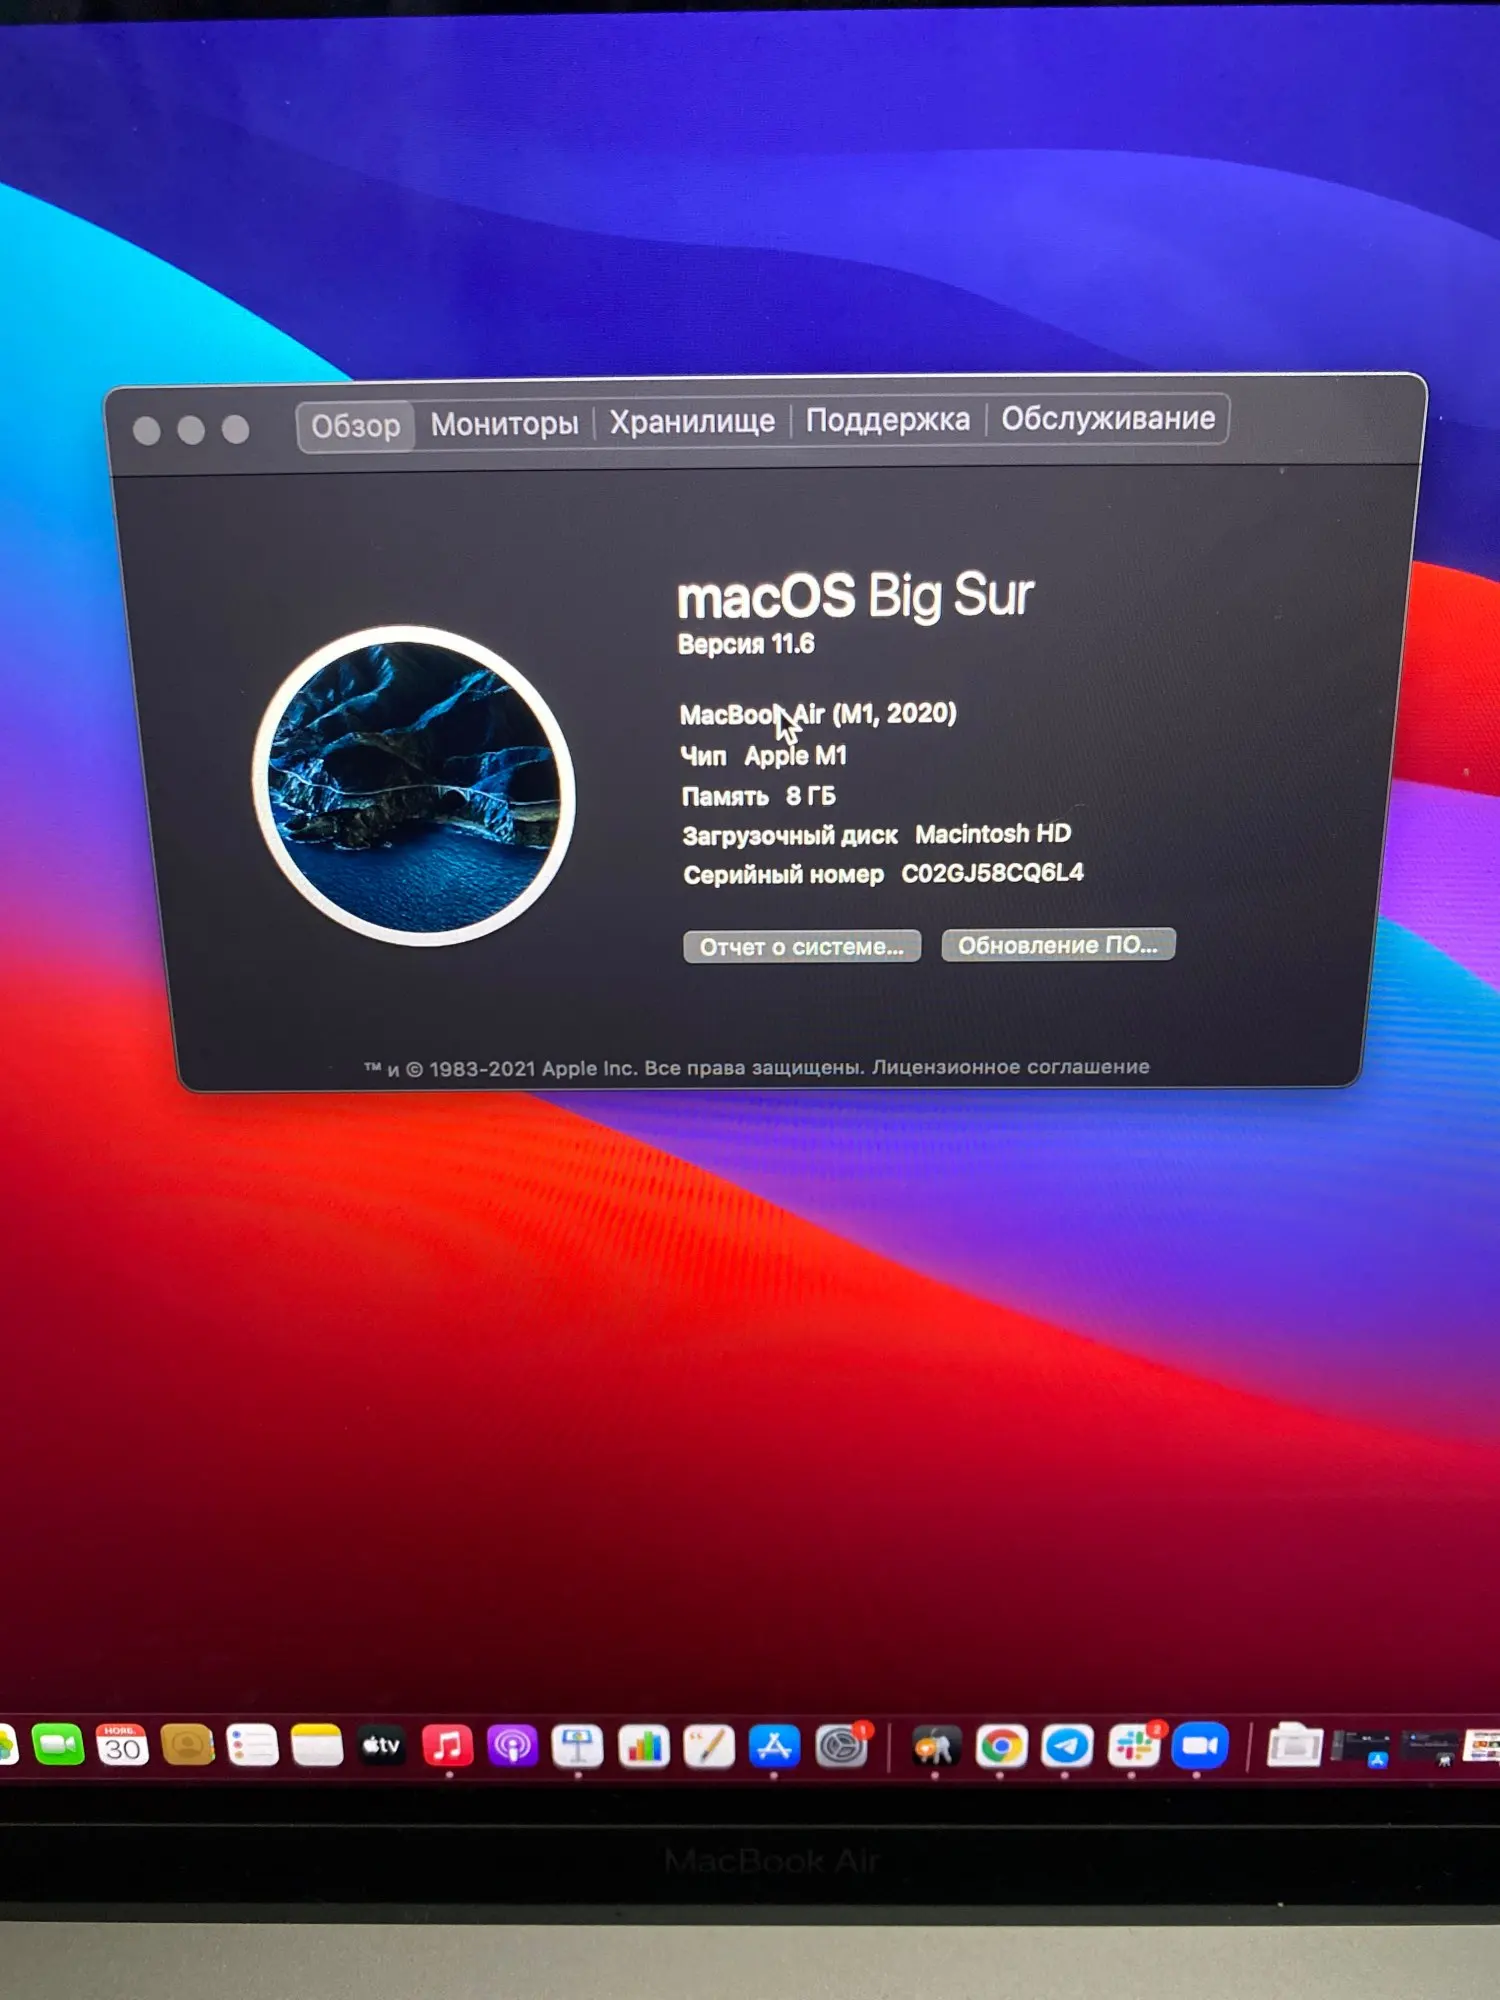Screen dimensions: 1500x2000
Task: Launch Music from the Dock
Action: tap(447, 1747)
